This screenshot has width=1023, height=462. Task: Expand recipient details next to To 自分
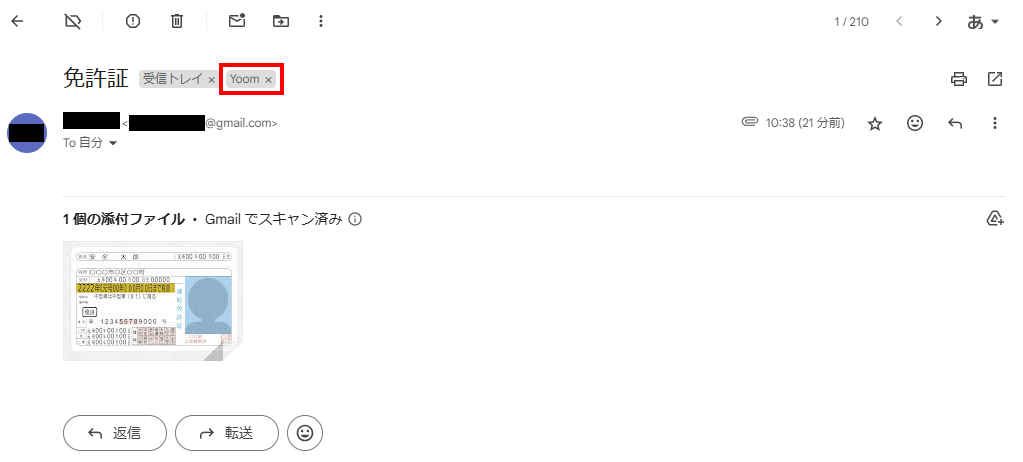(x=113, y=144)
